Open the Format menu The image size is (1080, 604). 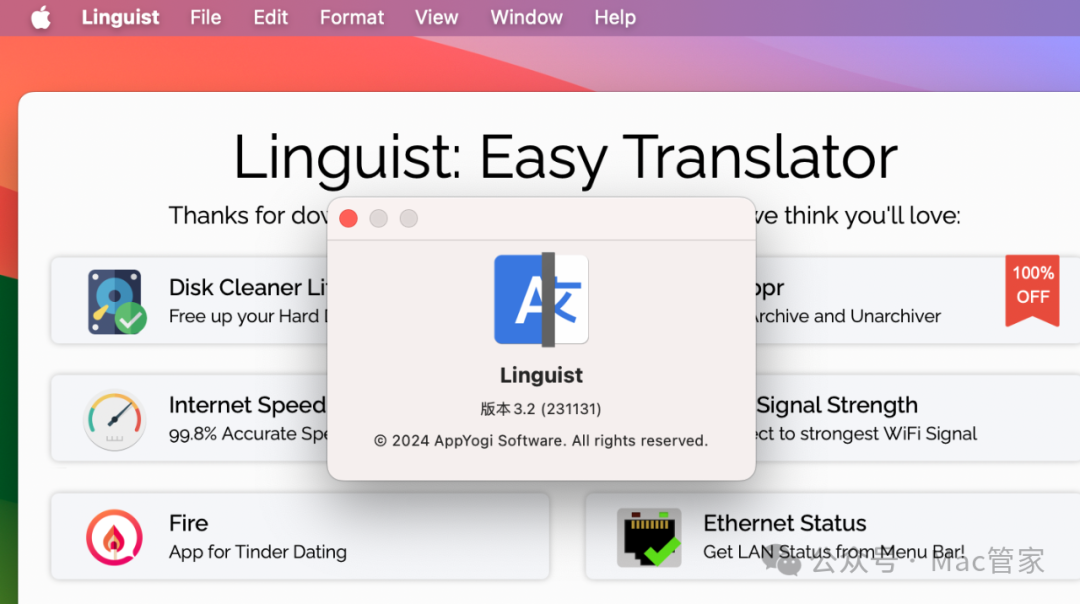(351, 17)
